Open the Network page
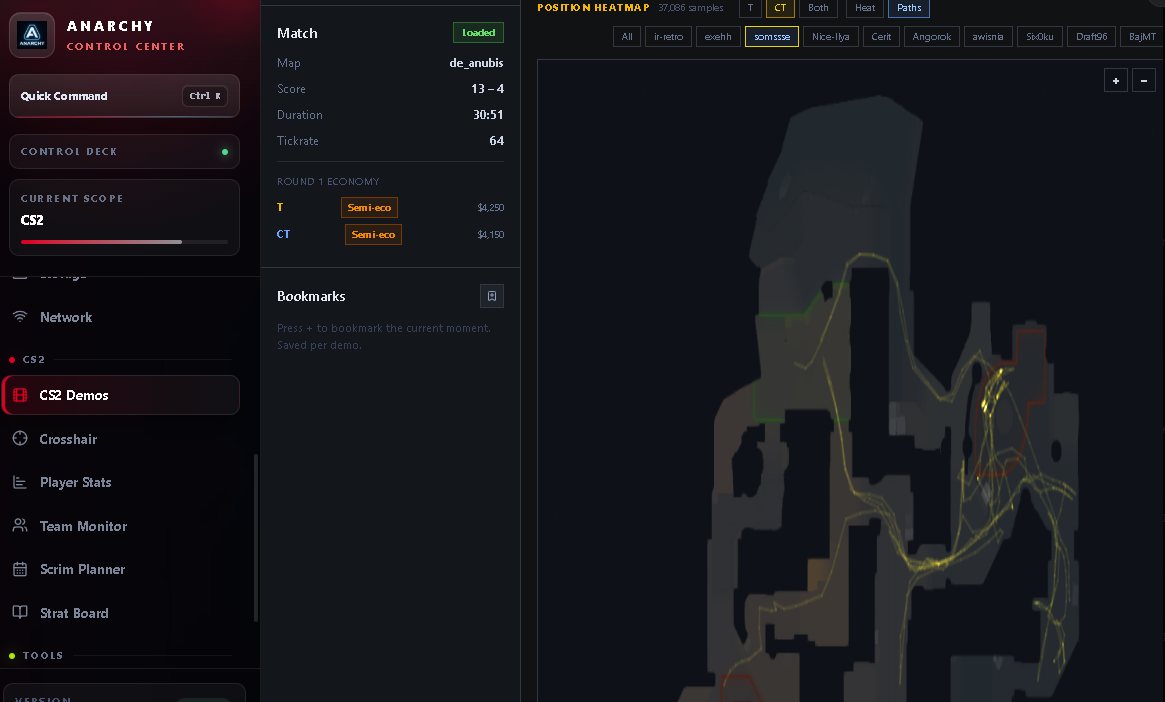This screenshot has width=1165, height=702. 124,317
